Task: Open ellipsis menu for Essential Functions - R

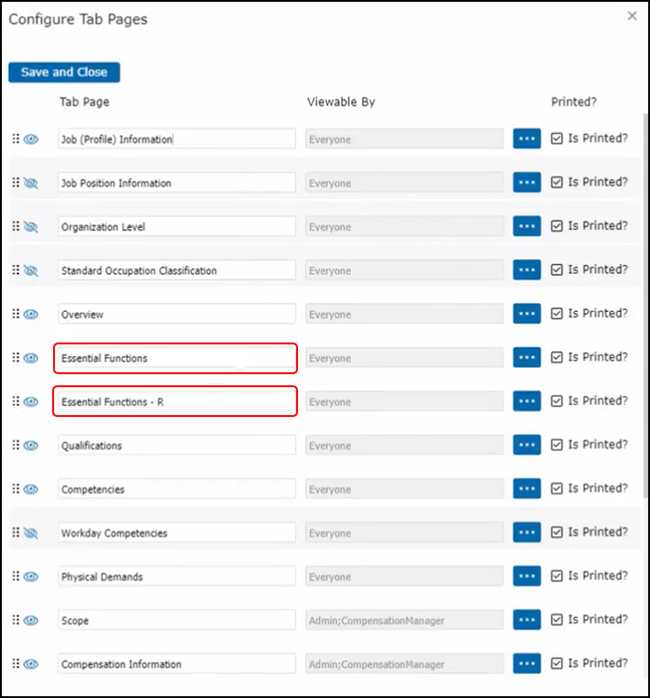Action: click(x=527, y=401)
